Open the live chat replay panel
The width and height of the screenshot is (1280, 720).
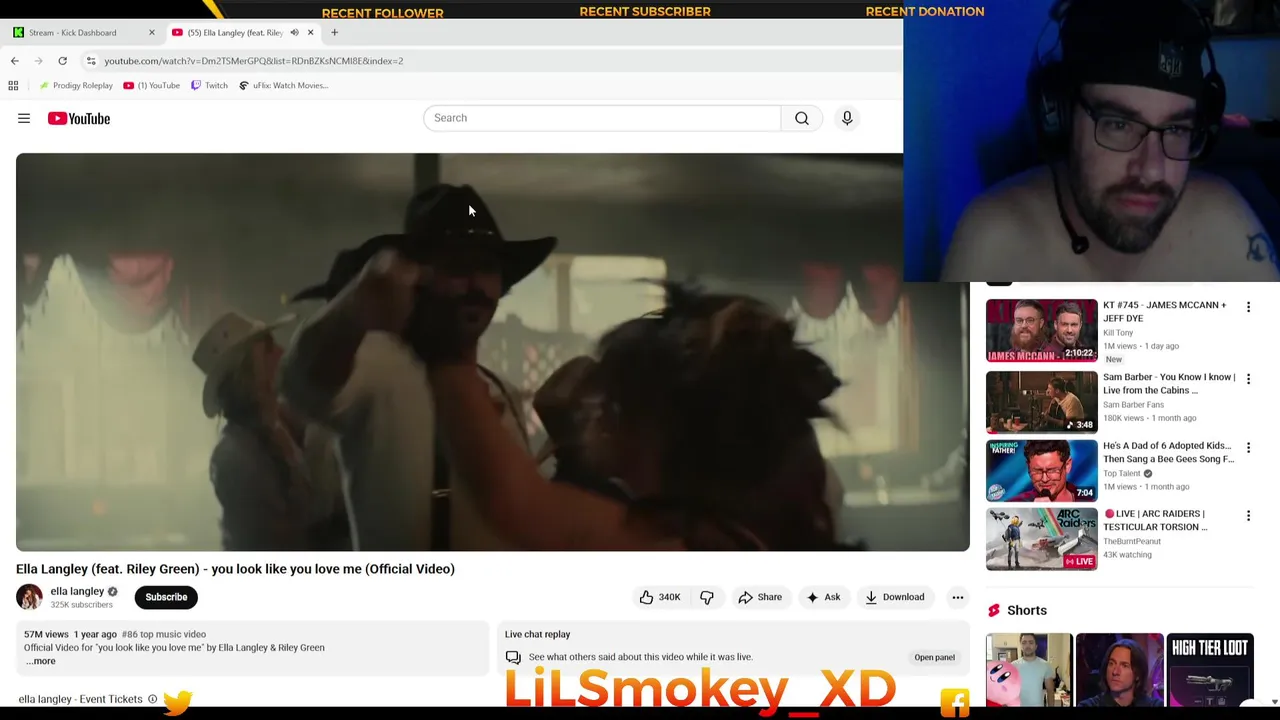(934, 657)
